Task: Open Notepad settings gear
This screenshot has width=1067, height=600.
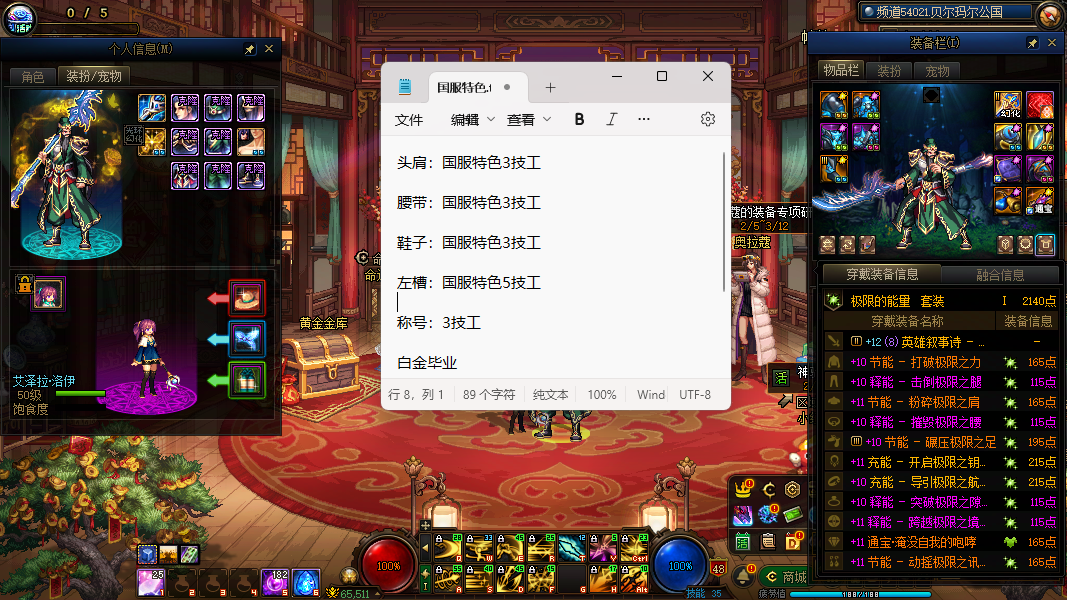Action: [x=708, y=119]
